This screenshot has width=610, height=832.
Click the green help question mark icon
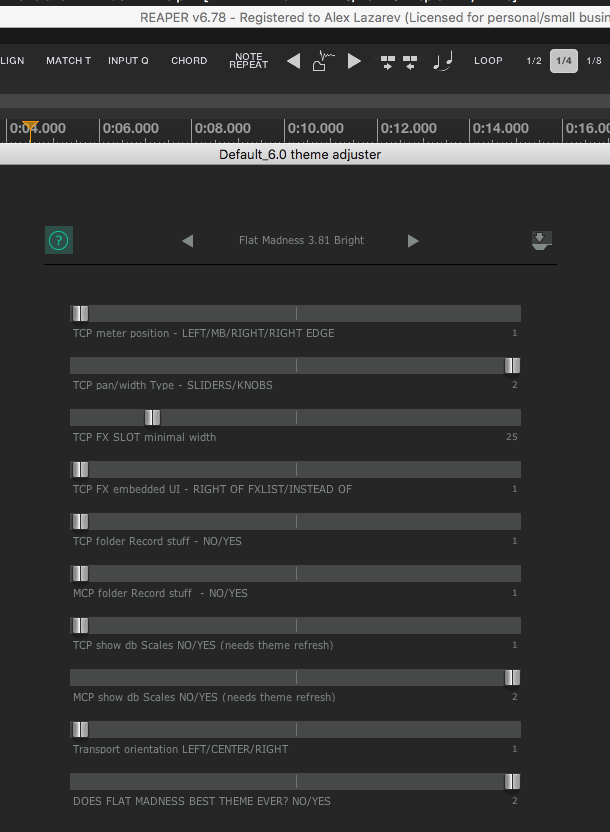point(59,240)
